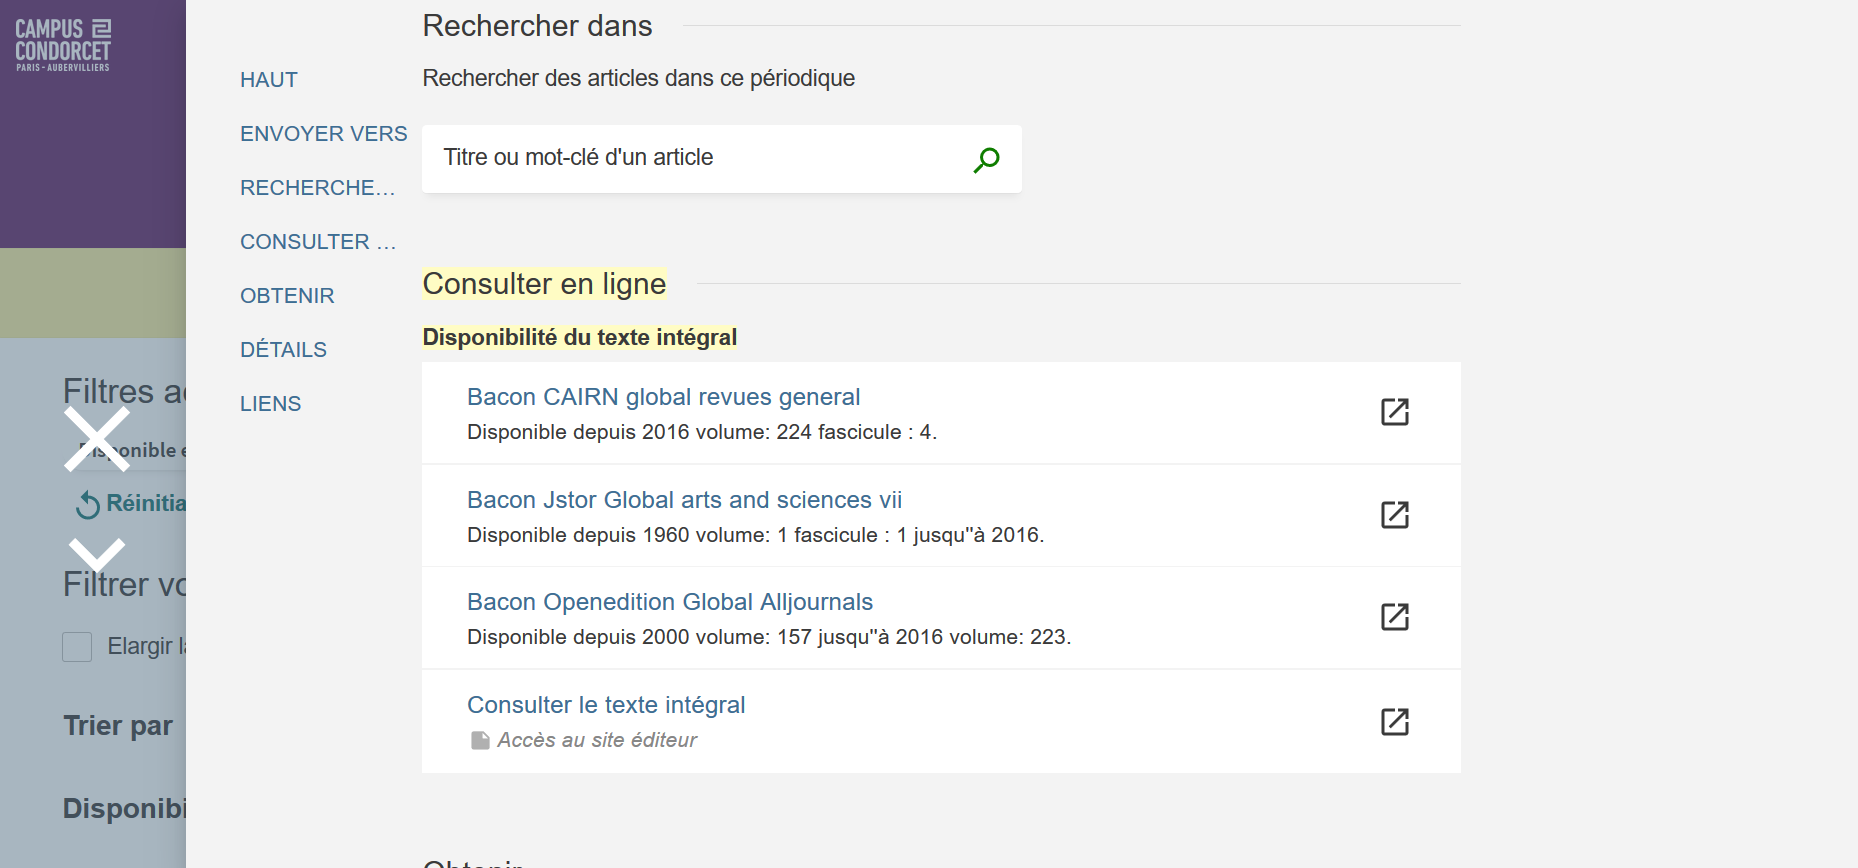
Task: Click the green search magnifier icon
Action: coord(986,160)
